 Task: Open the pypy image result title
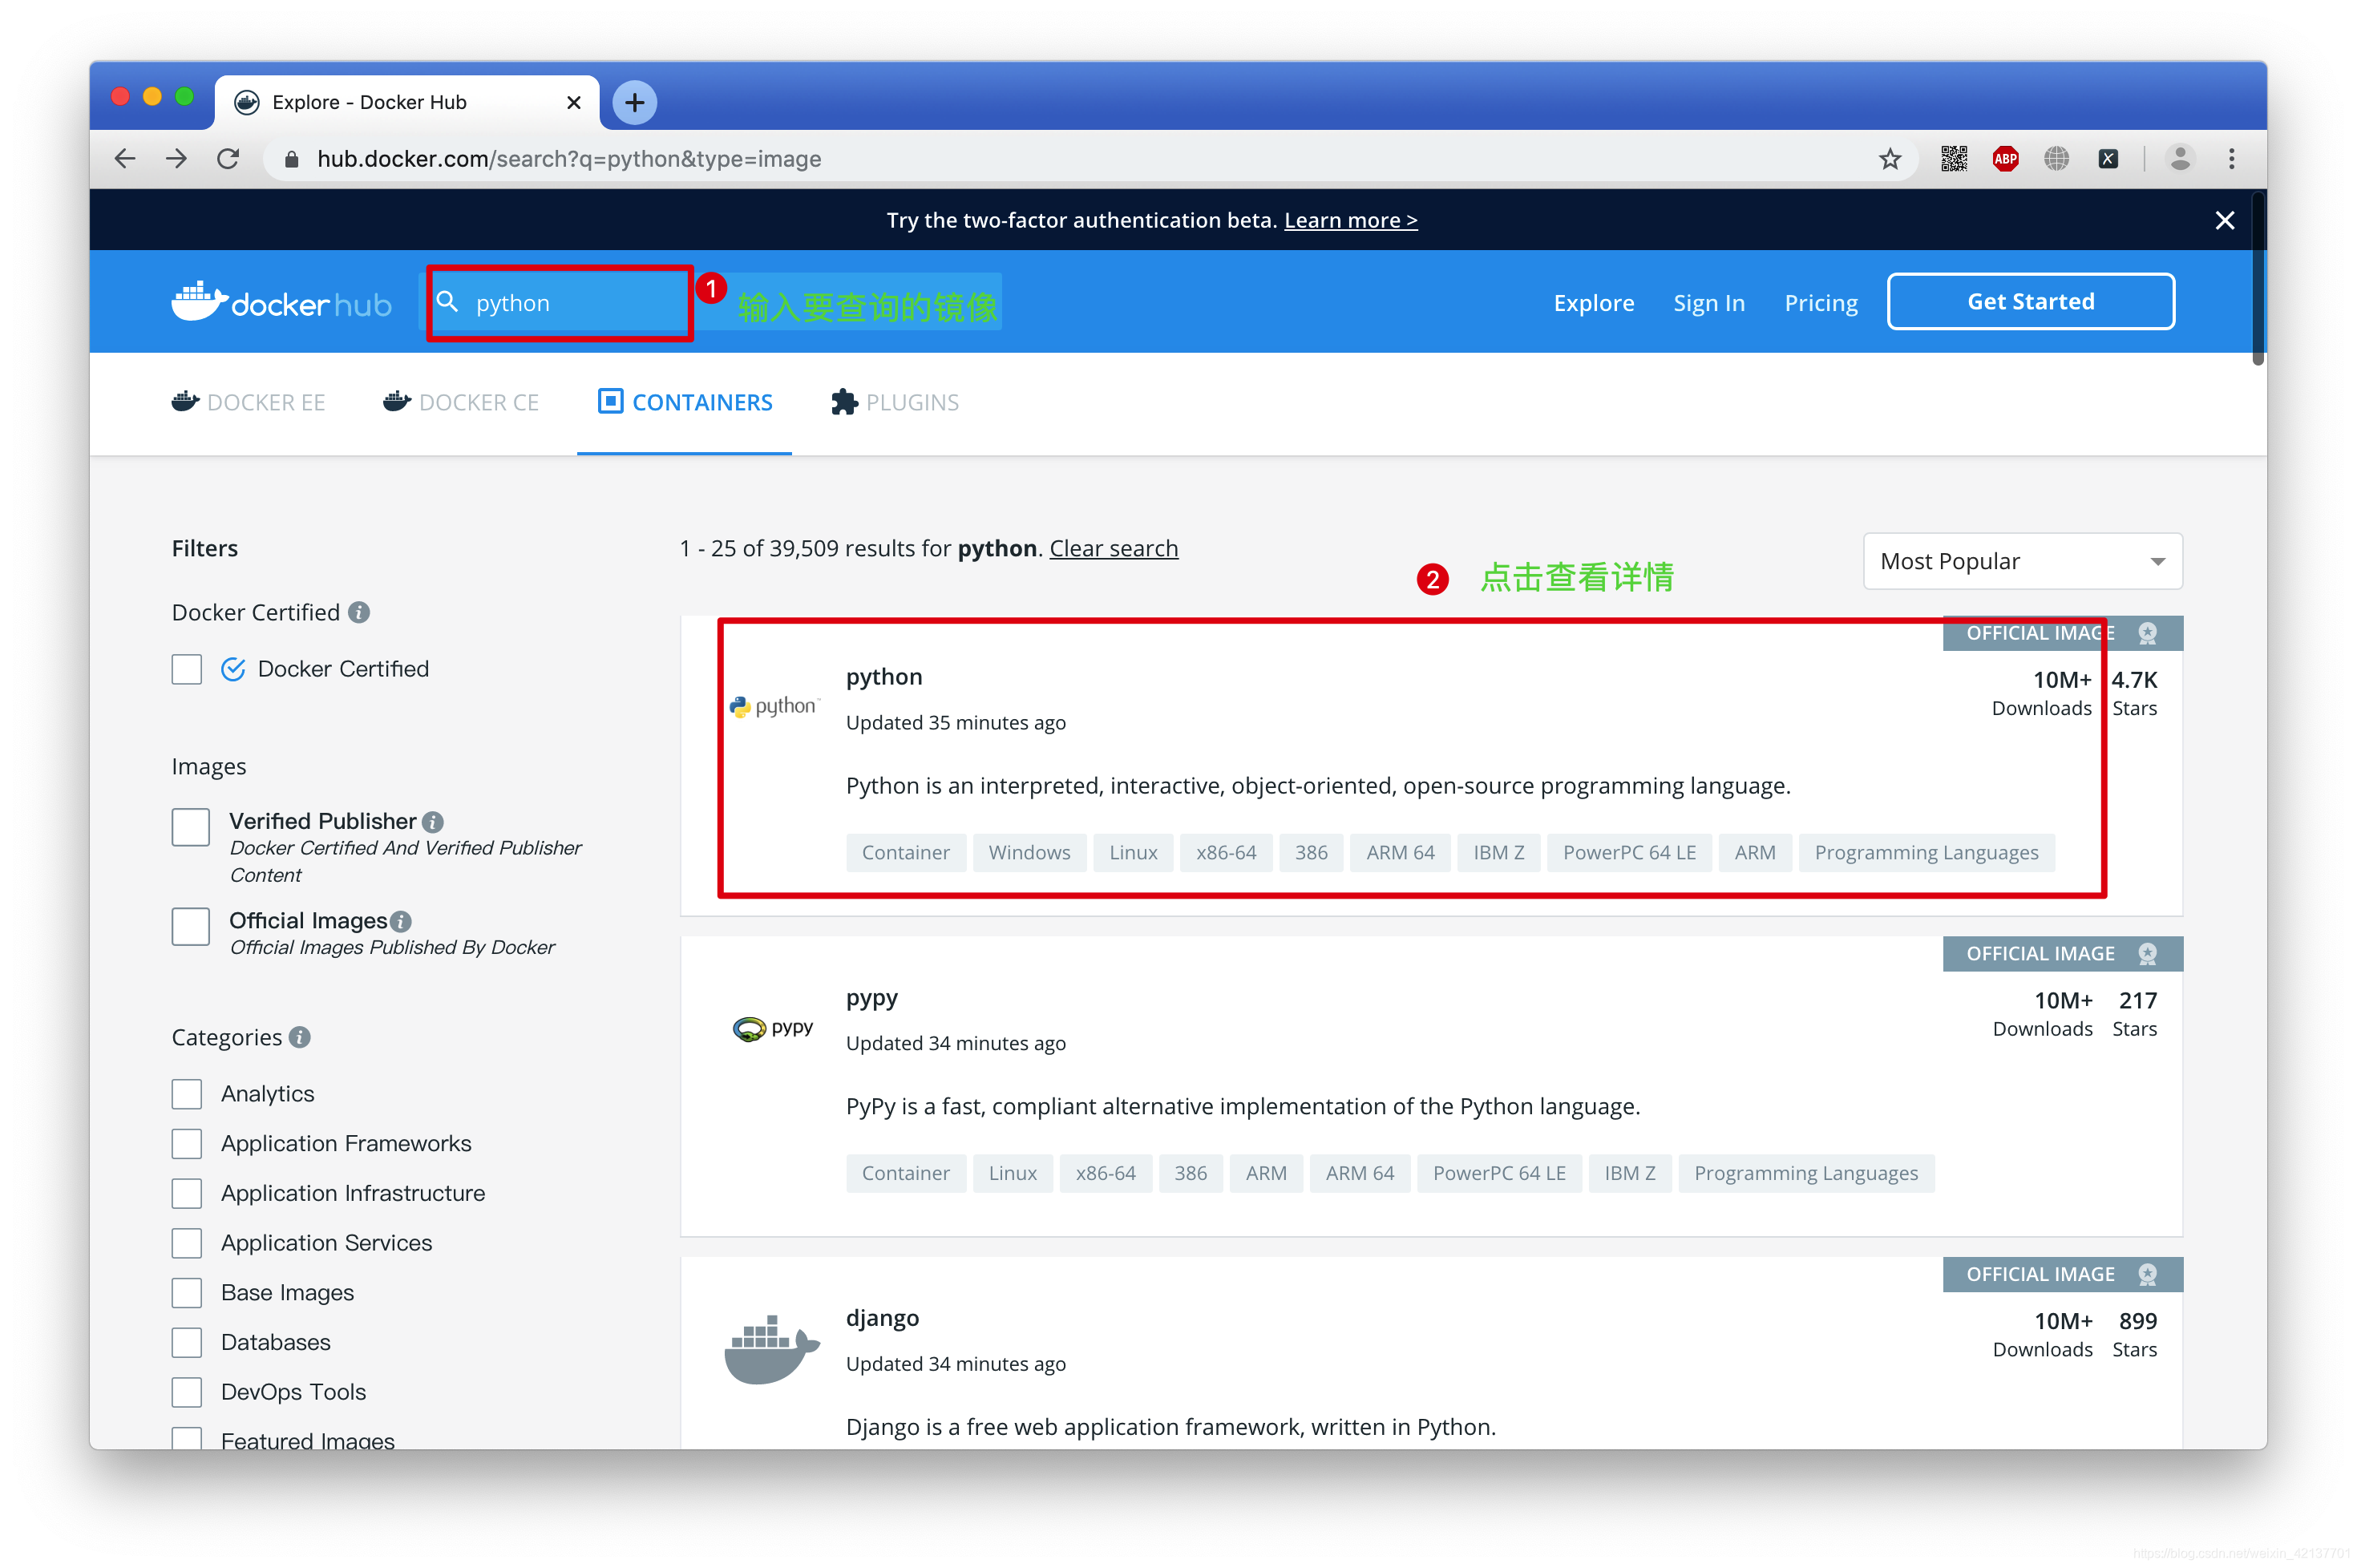(872, 998)
